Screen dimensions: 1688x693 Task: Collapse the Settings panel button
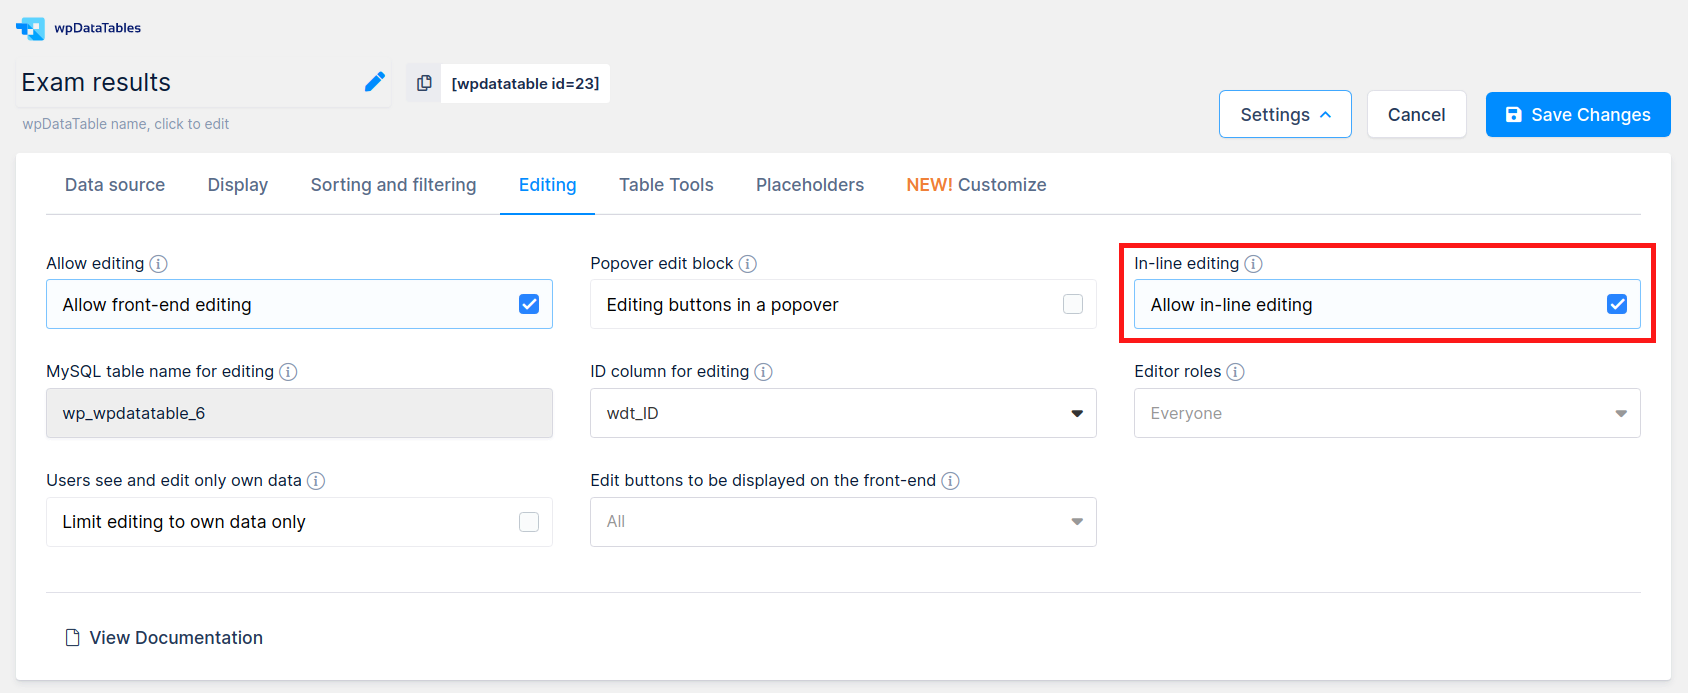point(1285,114)
